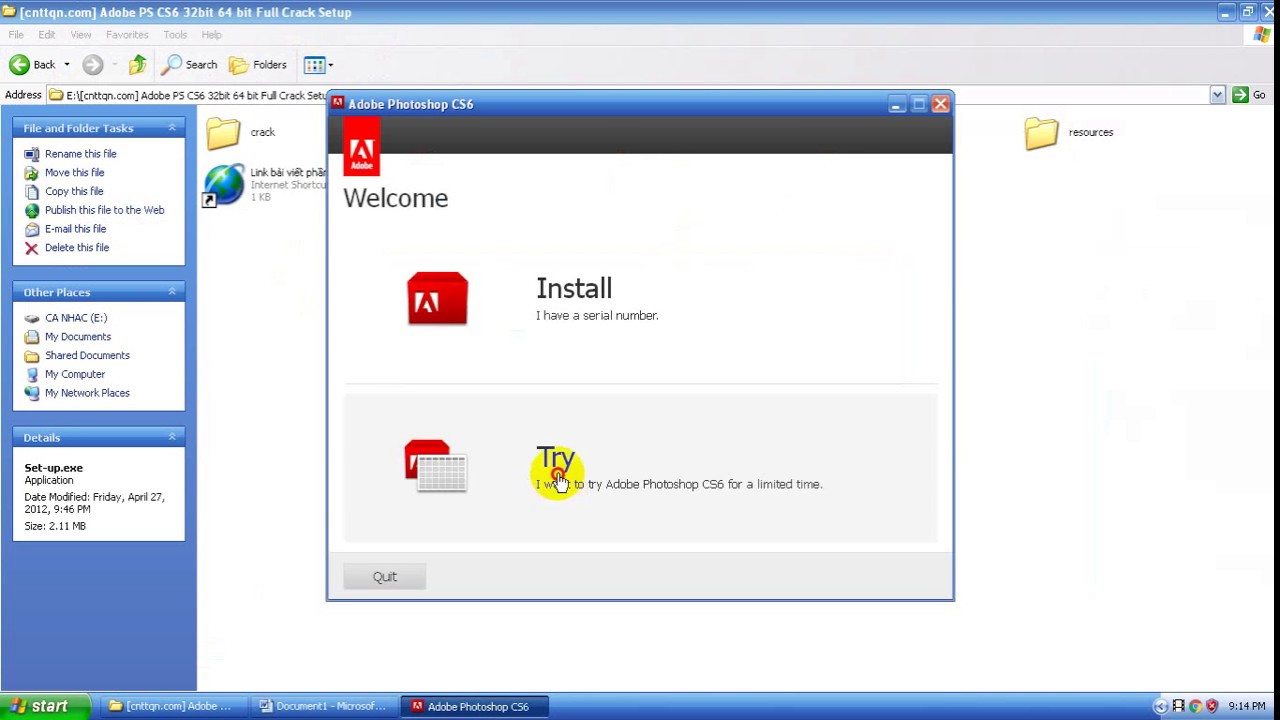Toggle the Folders pane button
Screen dimensions: 1280x720
coord(258,65)
